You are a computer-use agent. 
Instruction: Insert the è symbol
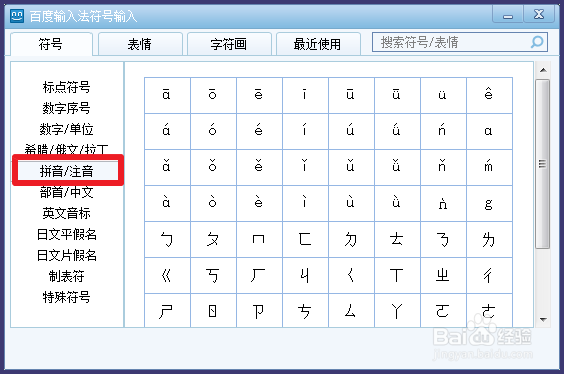coord(259,203)
